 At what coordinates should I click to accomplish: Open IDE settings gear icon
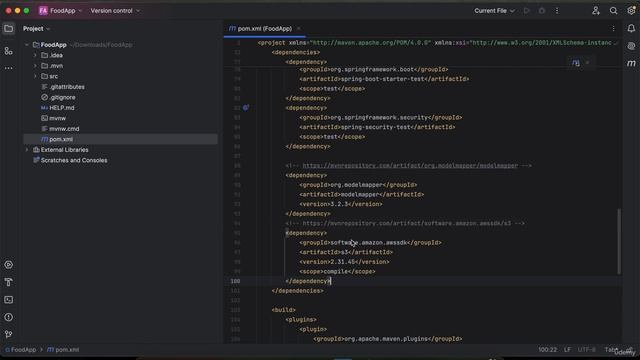[x=631, y=11]
